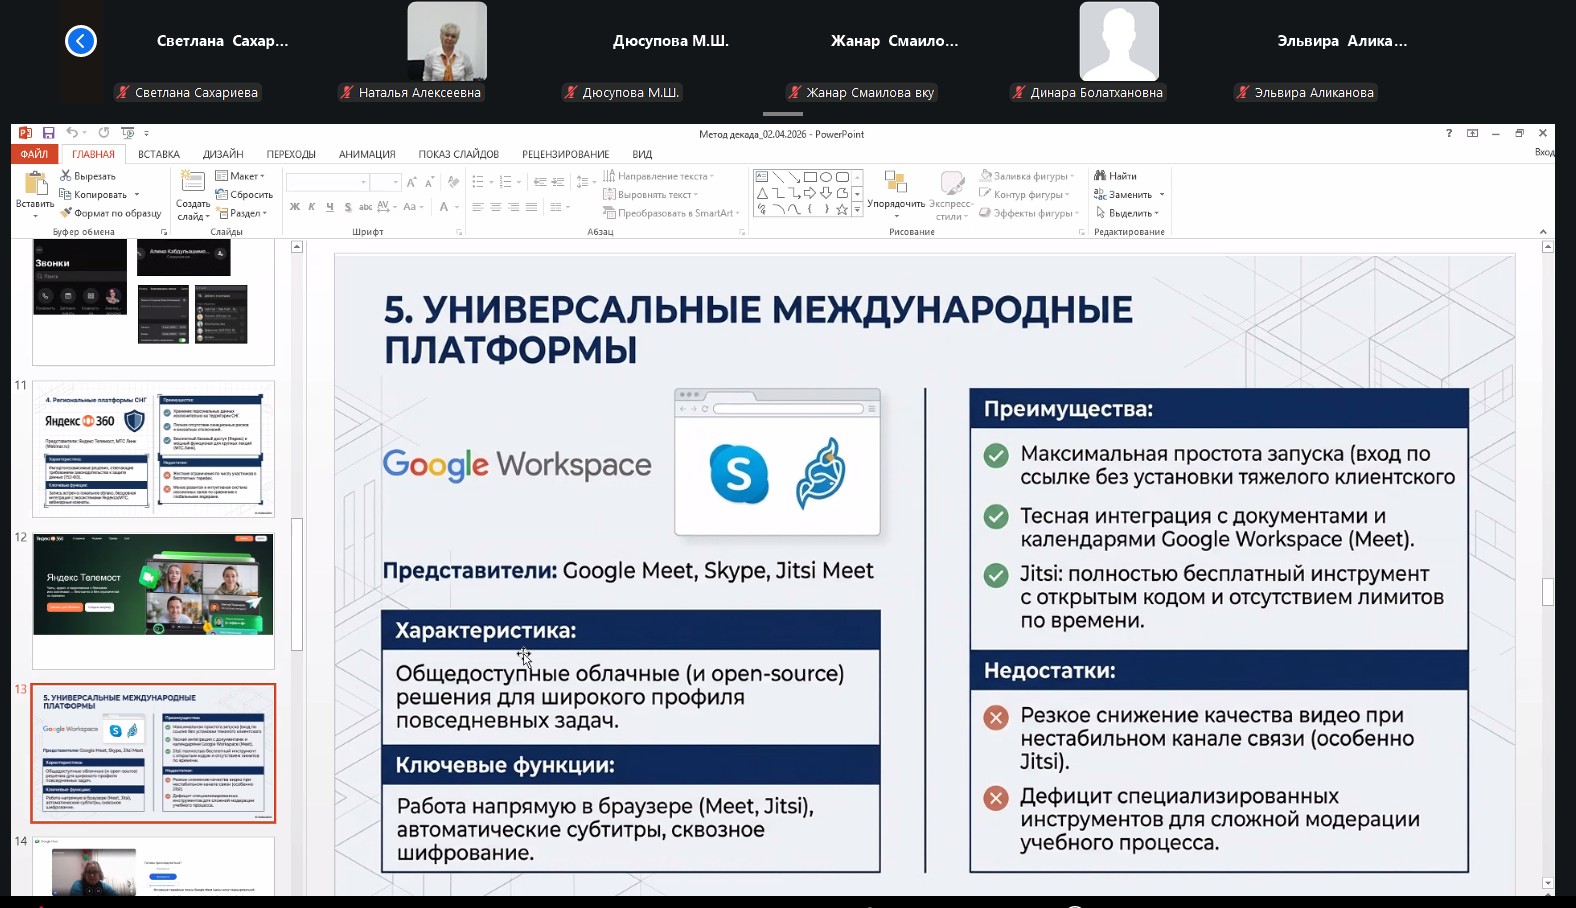1576x908 pixels.
Task: Click the Find (Найти) binoculars button
Action: [1116, 176]
